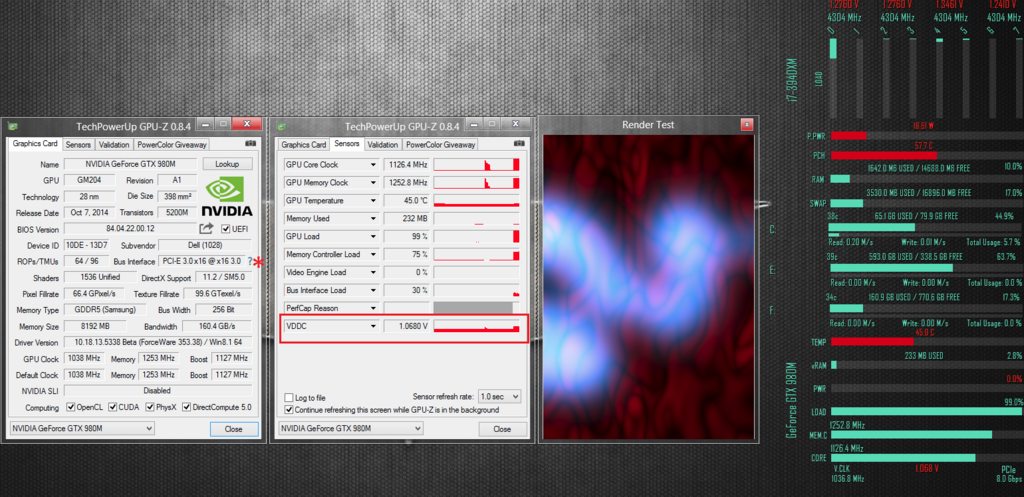Click the GPU Core Clock history graph
Screen dimensions: 1024x497
tap(477, 165)
